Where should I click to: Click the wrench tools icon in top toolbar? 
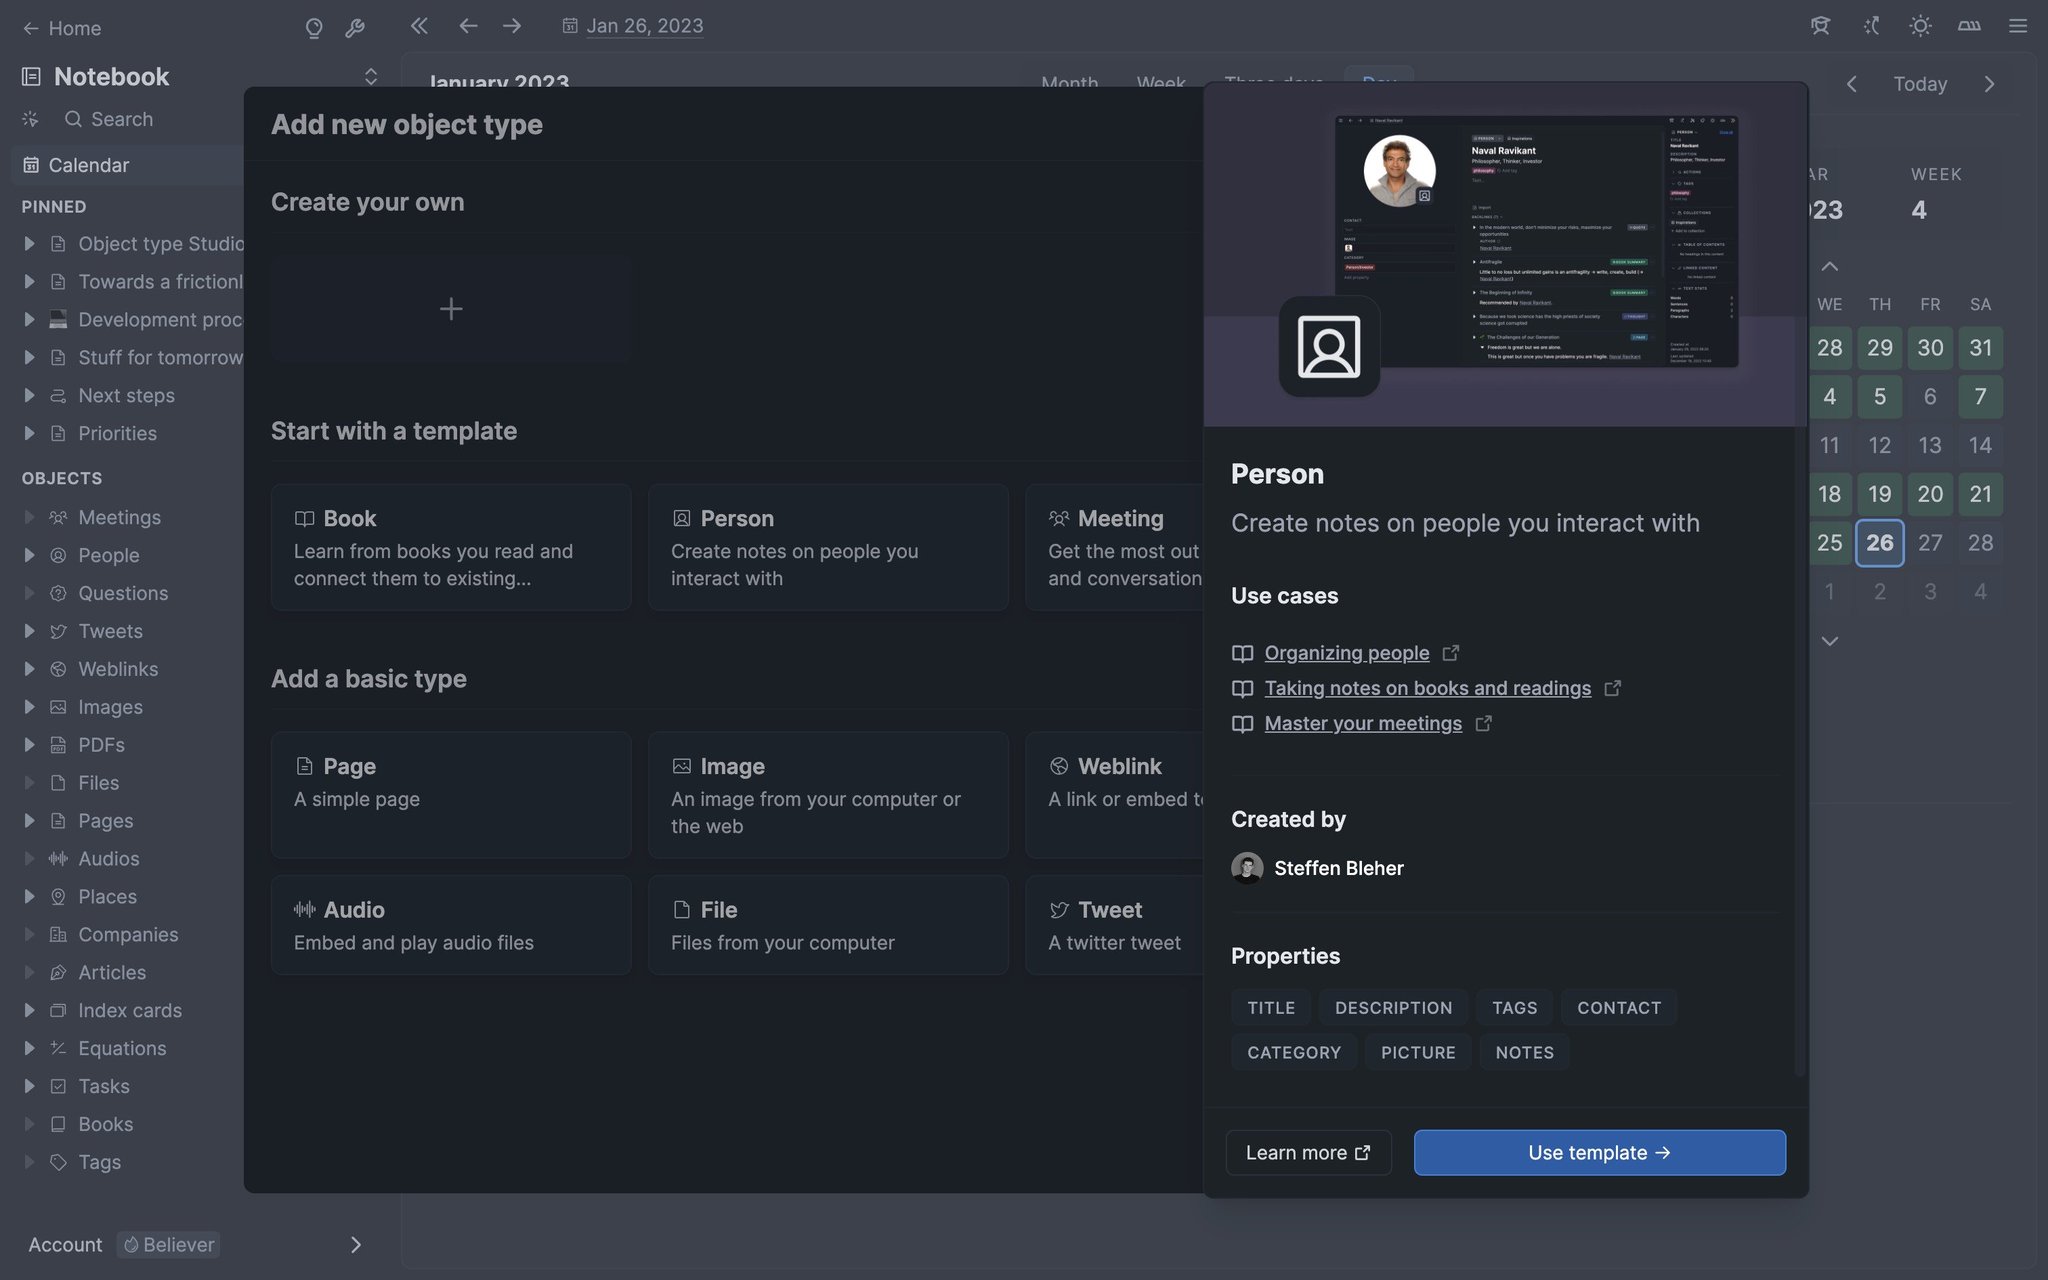click(x=355, y=27)
